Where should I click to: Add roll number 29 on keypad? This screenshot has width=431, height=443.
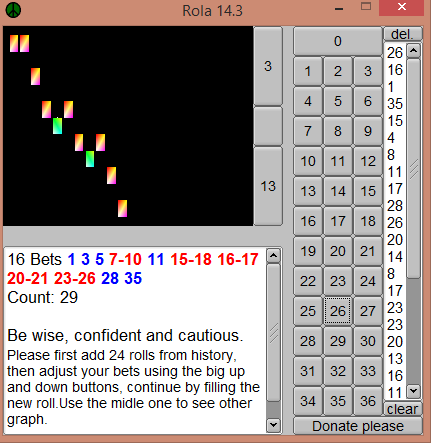(338, 341)
